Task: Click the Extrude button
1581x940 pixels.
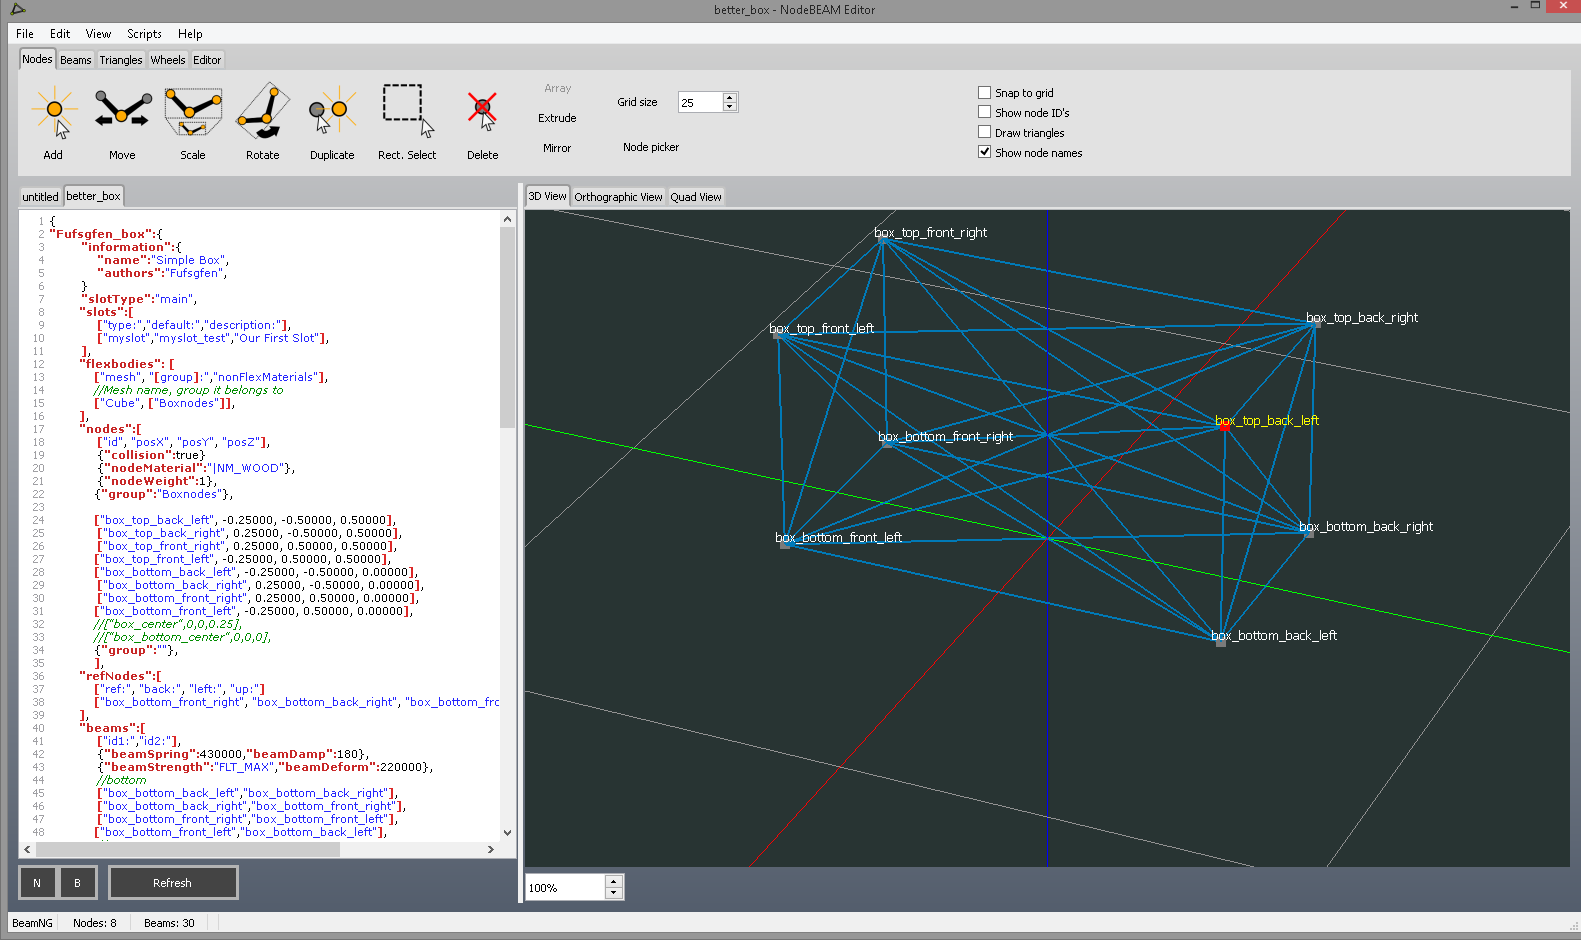Action: 557,118
